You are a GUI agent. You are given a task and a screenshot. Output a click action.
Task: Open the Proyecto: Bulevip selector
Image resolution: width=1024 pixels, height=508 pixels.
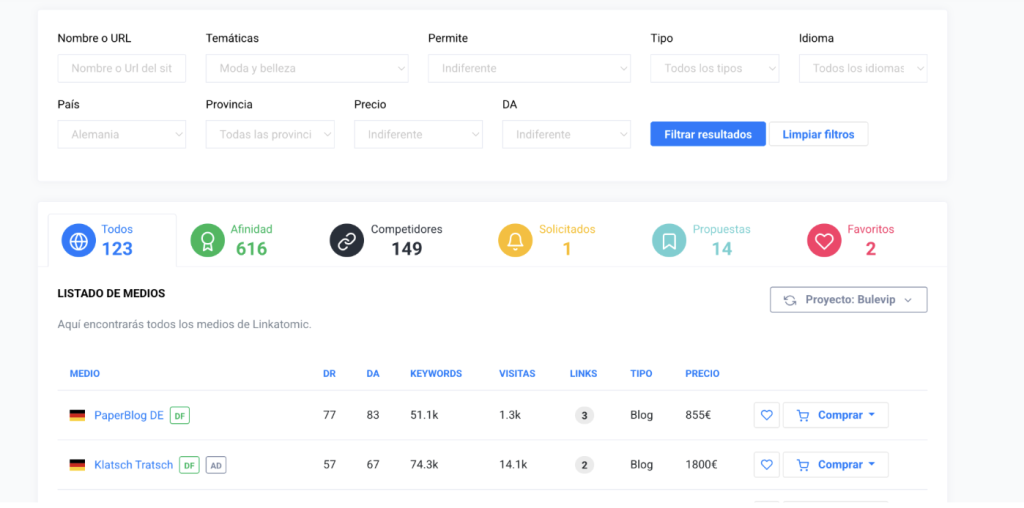click(x=848, y=300)
